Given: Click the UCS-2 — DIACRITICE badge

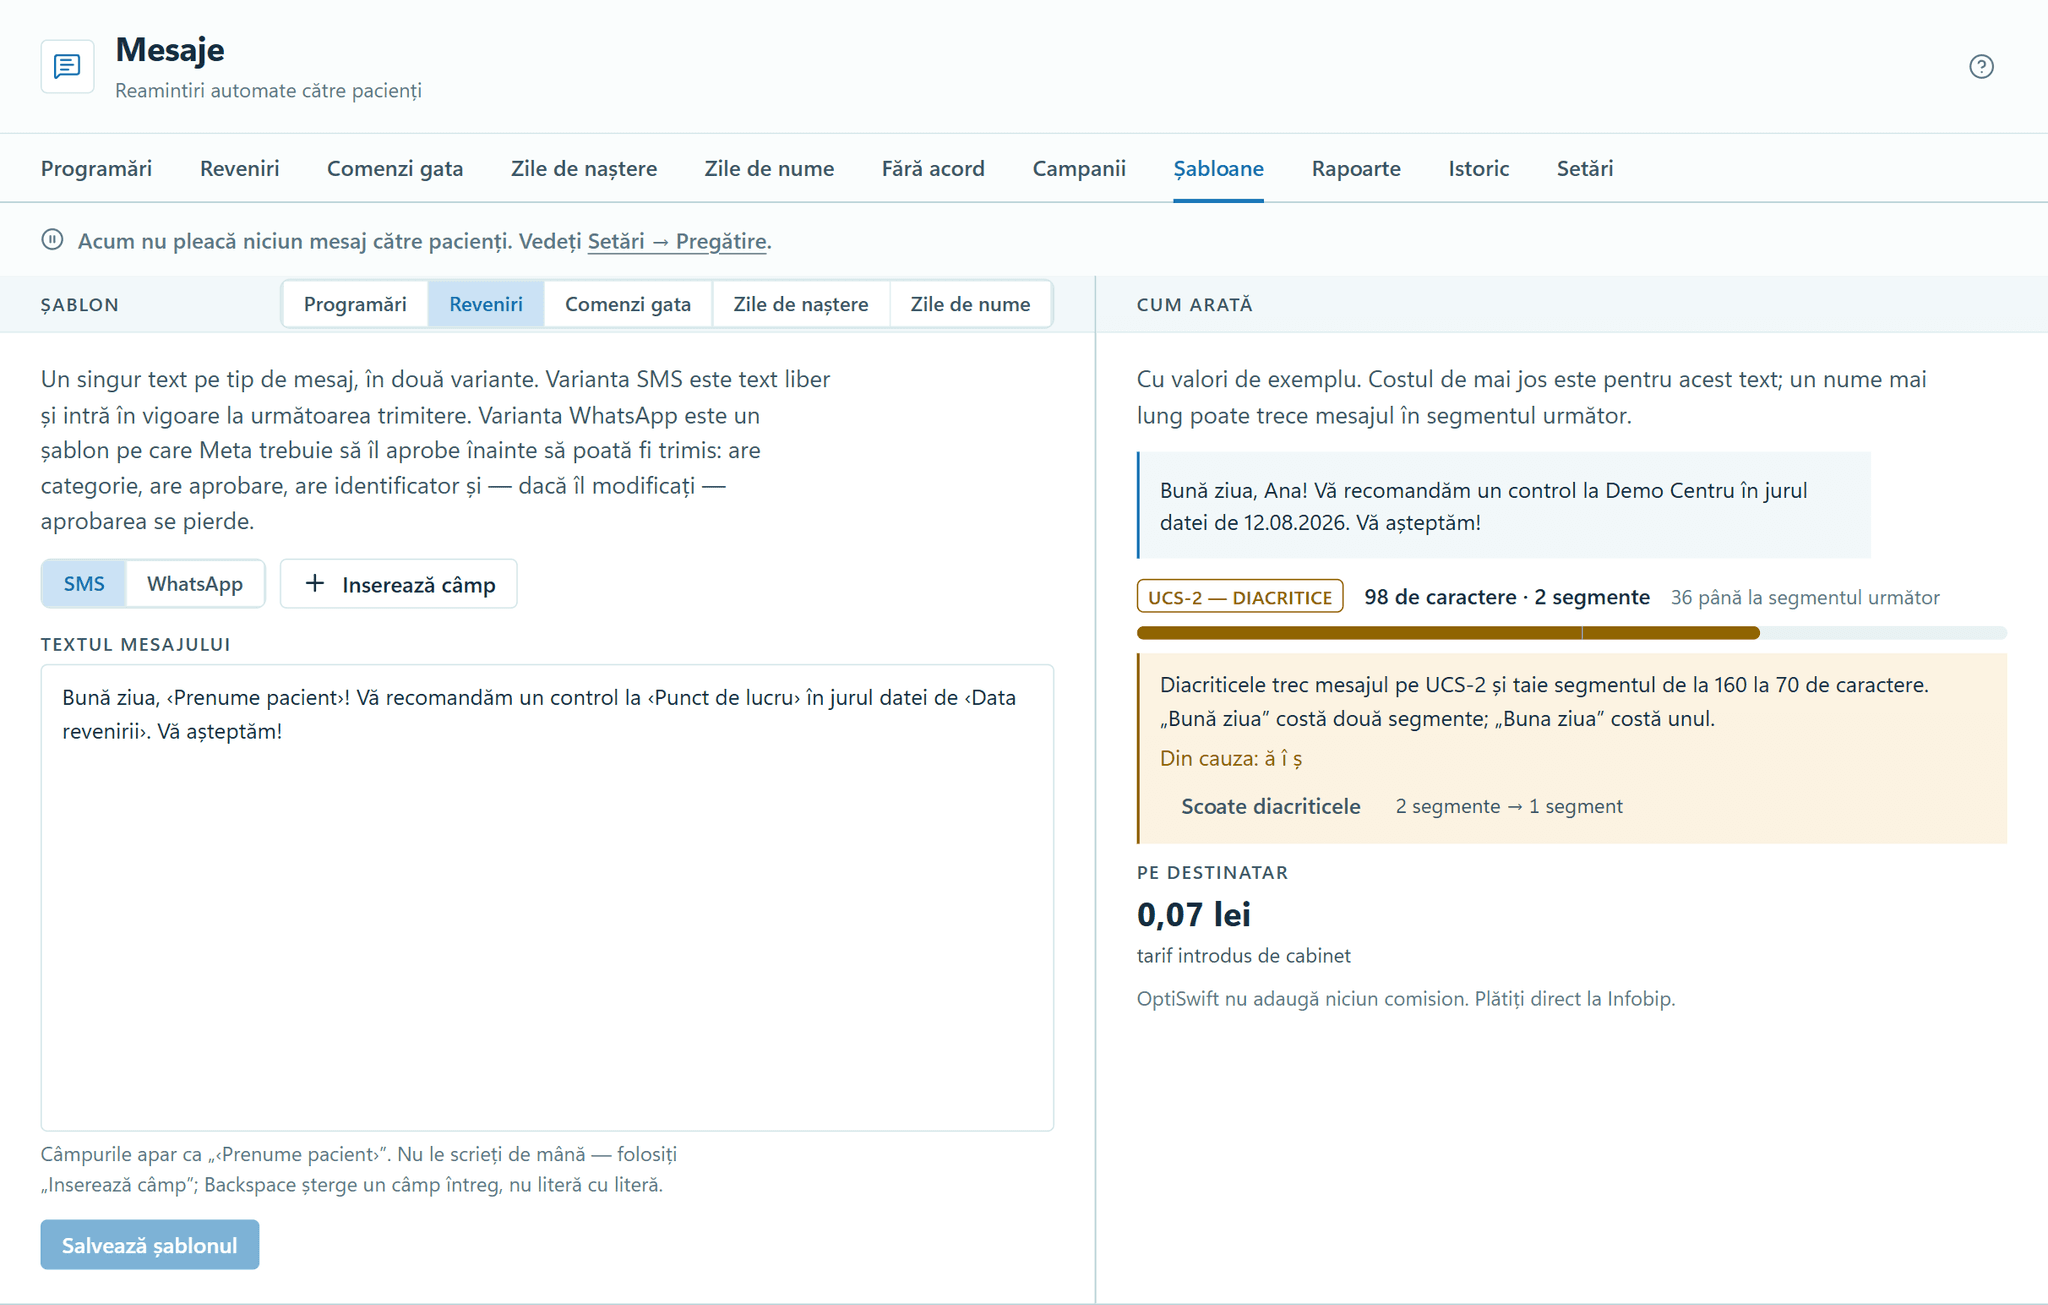Looking at the screenshot, I should 1240,596.
